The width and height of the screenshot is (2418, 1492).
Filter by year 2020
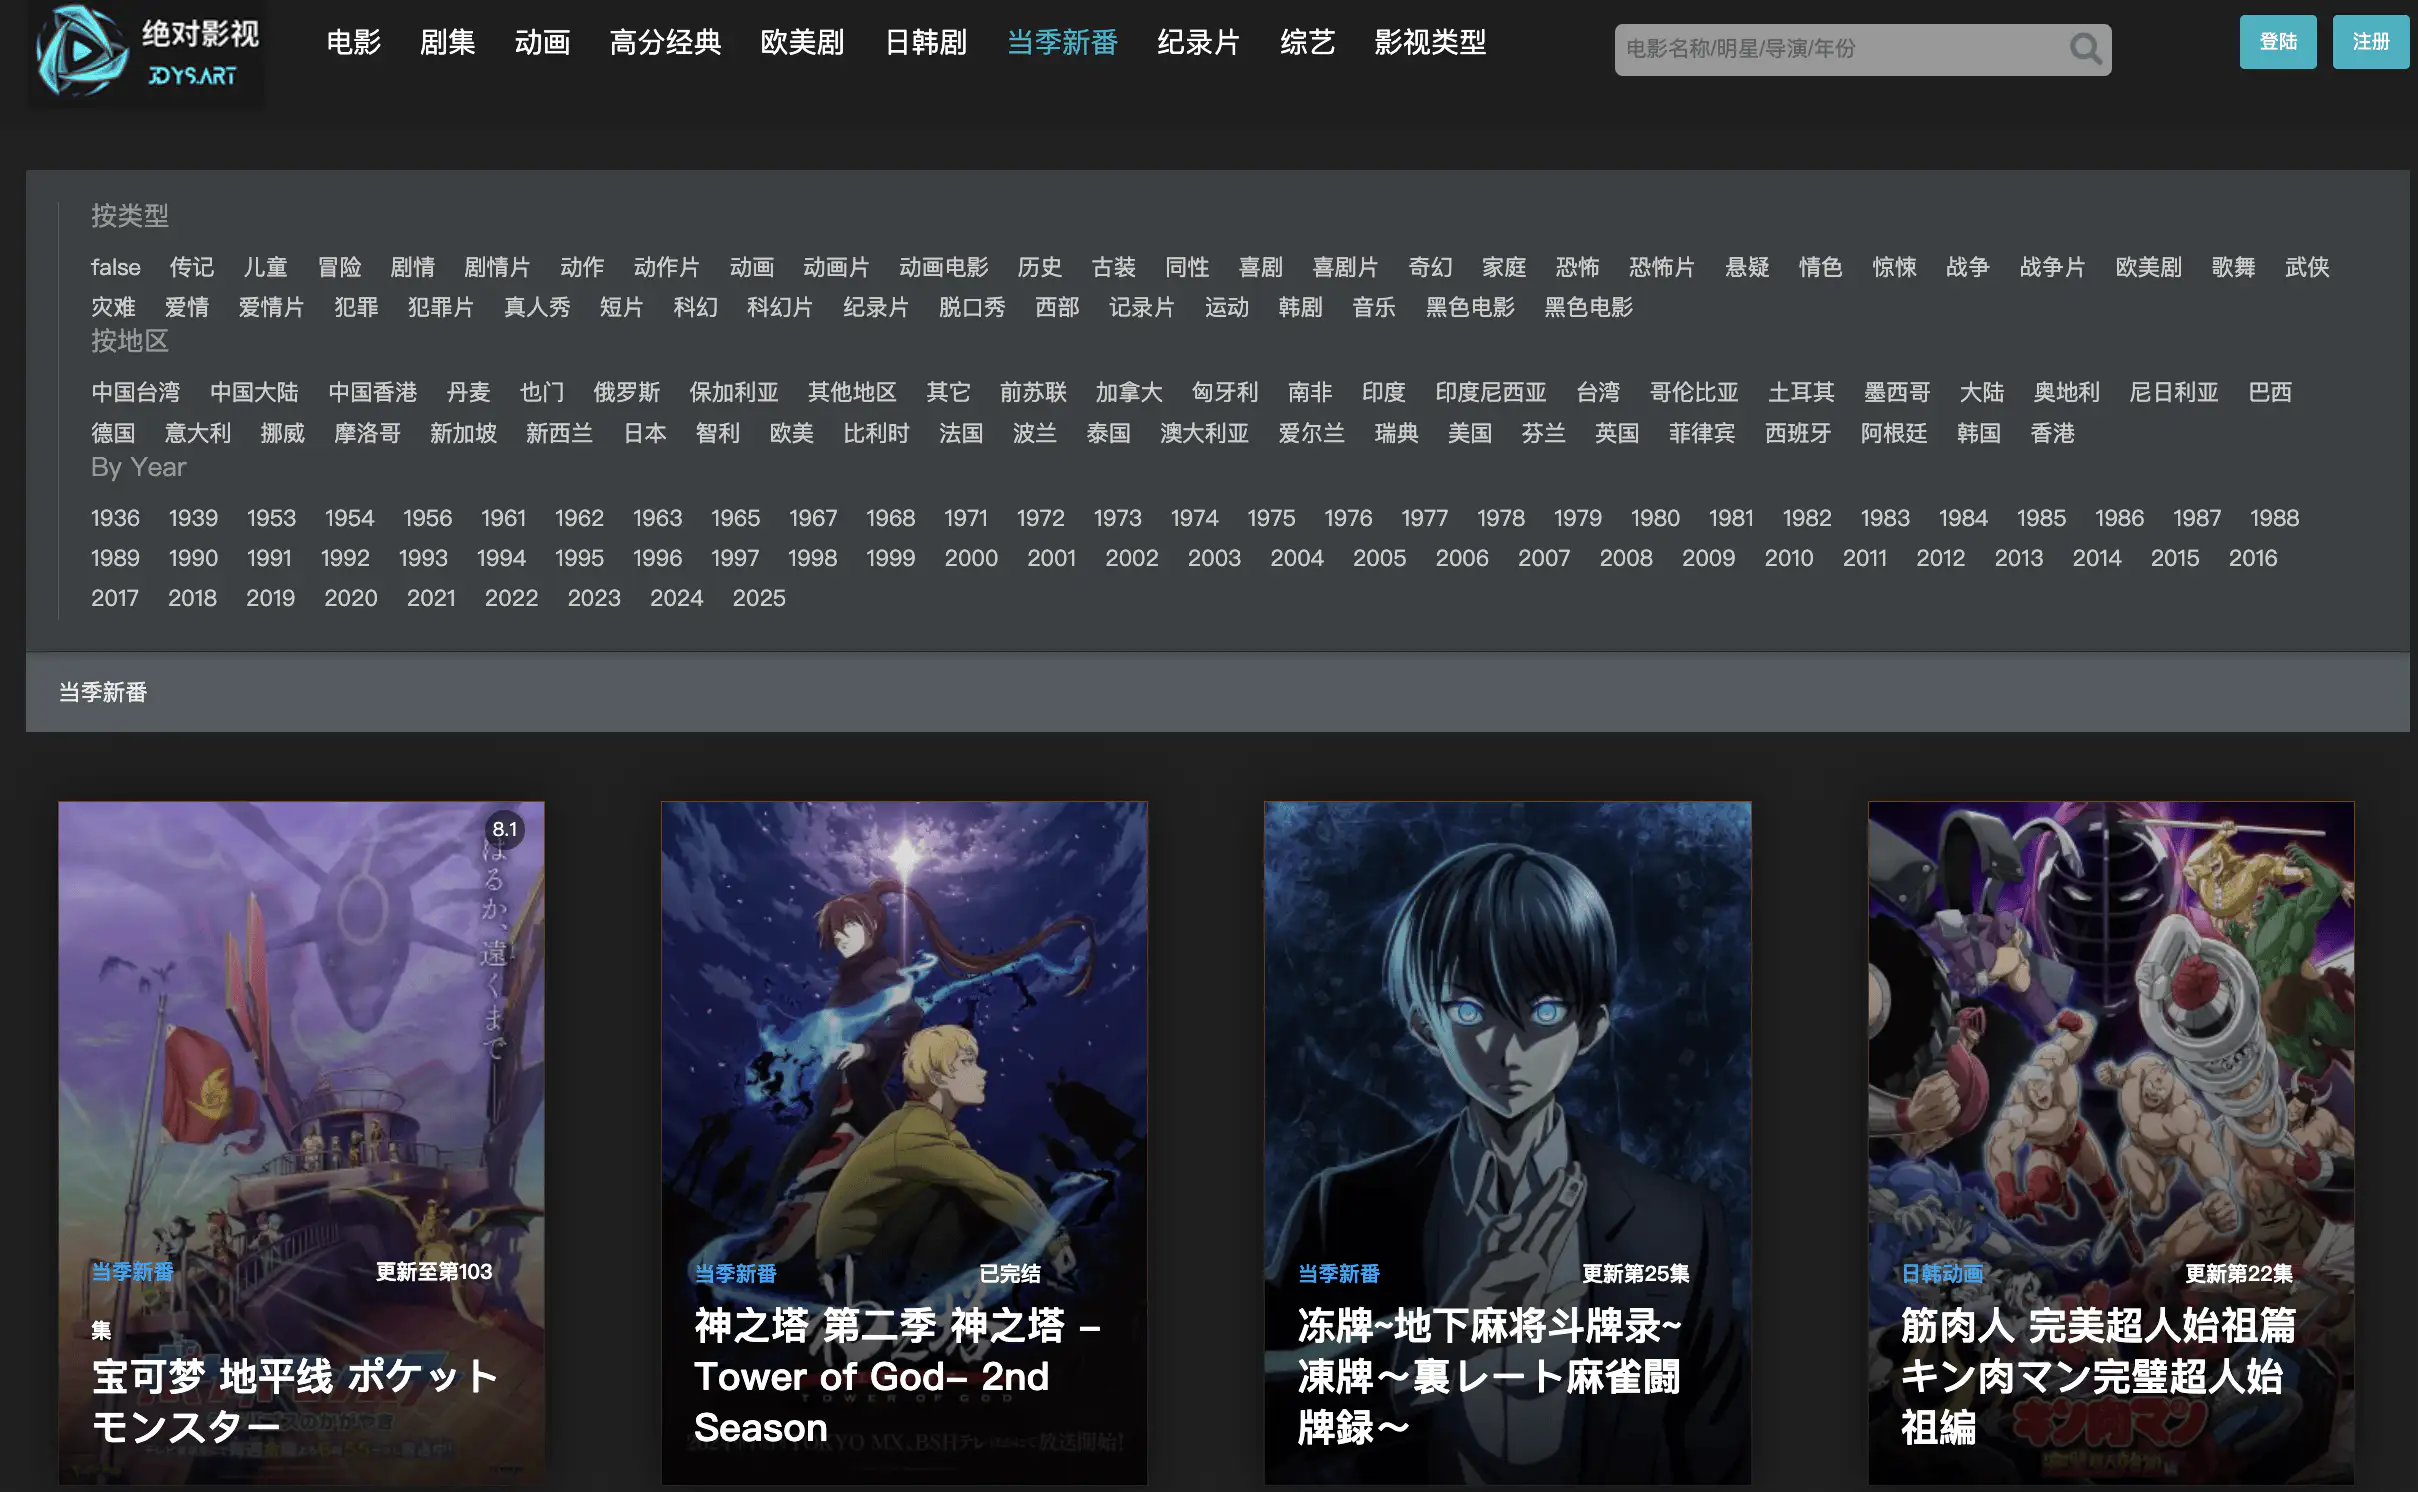click(350, 598)
